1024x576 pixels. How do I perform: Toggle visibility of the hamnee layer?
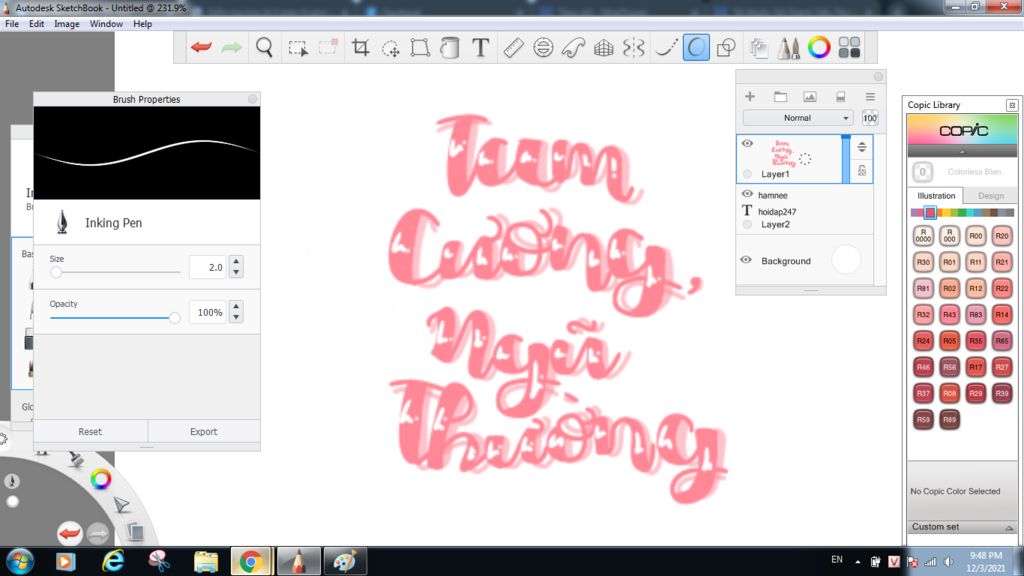click(x=747, y=194)
